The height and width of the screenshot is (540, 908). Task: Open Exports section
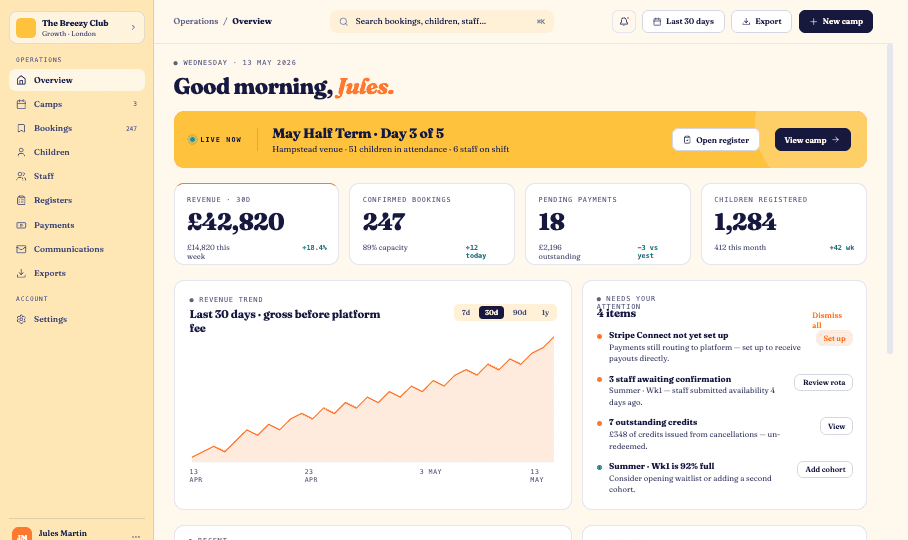tap(77, 273)
